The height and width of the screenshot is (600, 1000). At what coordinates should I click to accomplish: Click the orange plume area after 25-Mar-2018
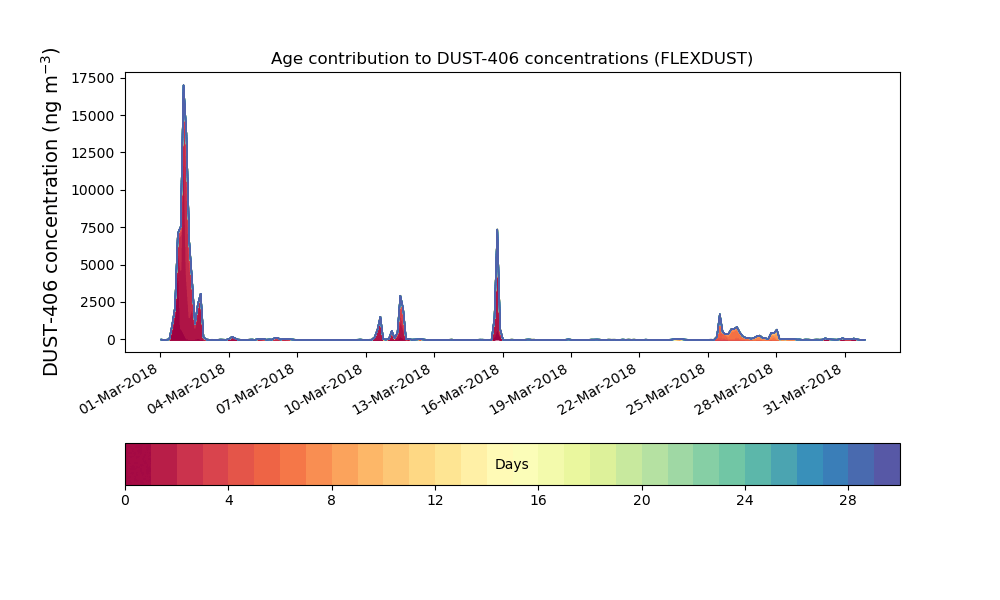pyautogui.click(x=733, y=334)
